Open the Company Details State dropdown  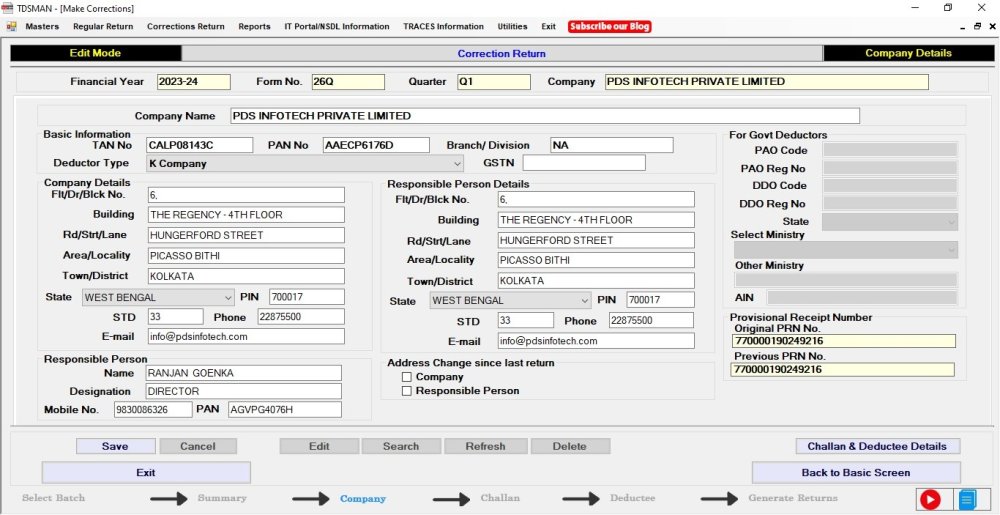(227, 297)
